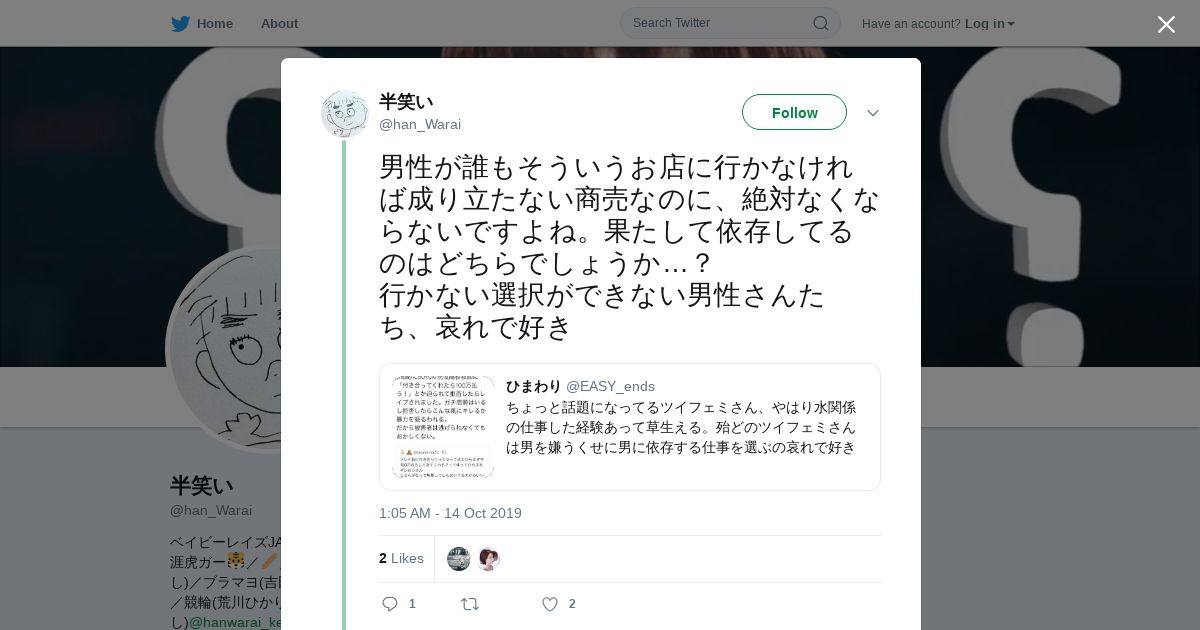
Task: Like the tweet with the heart icon
Action: click(x=549, y=604)
